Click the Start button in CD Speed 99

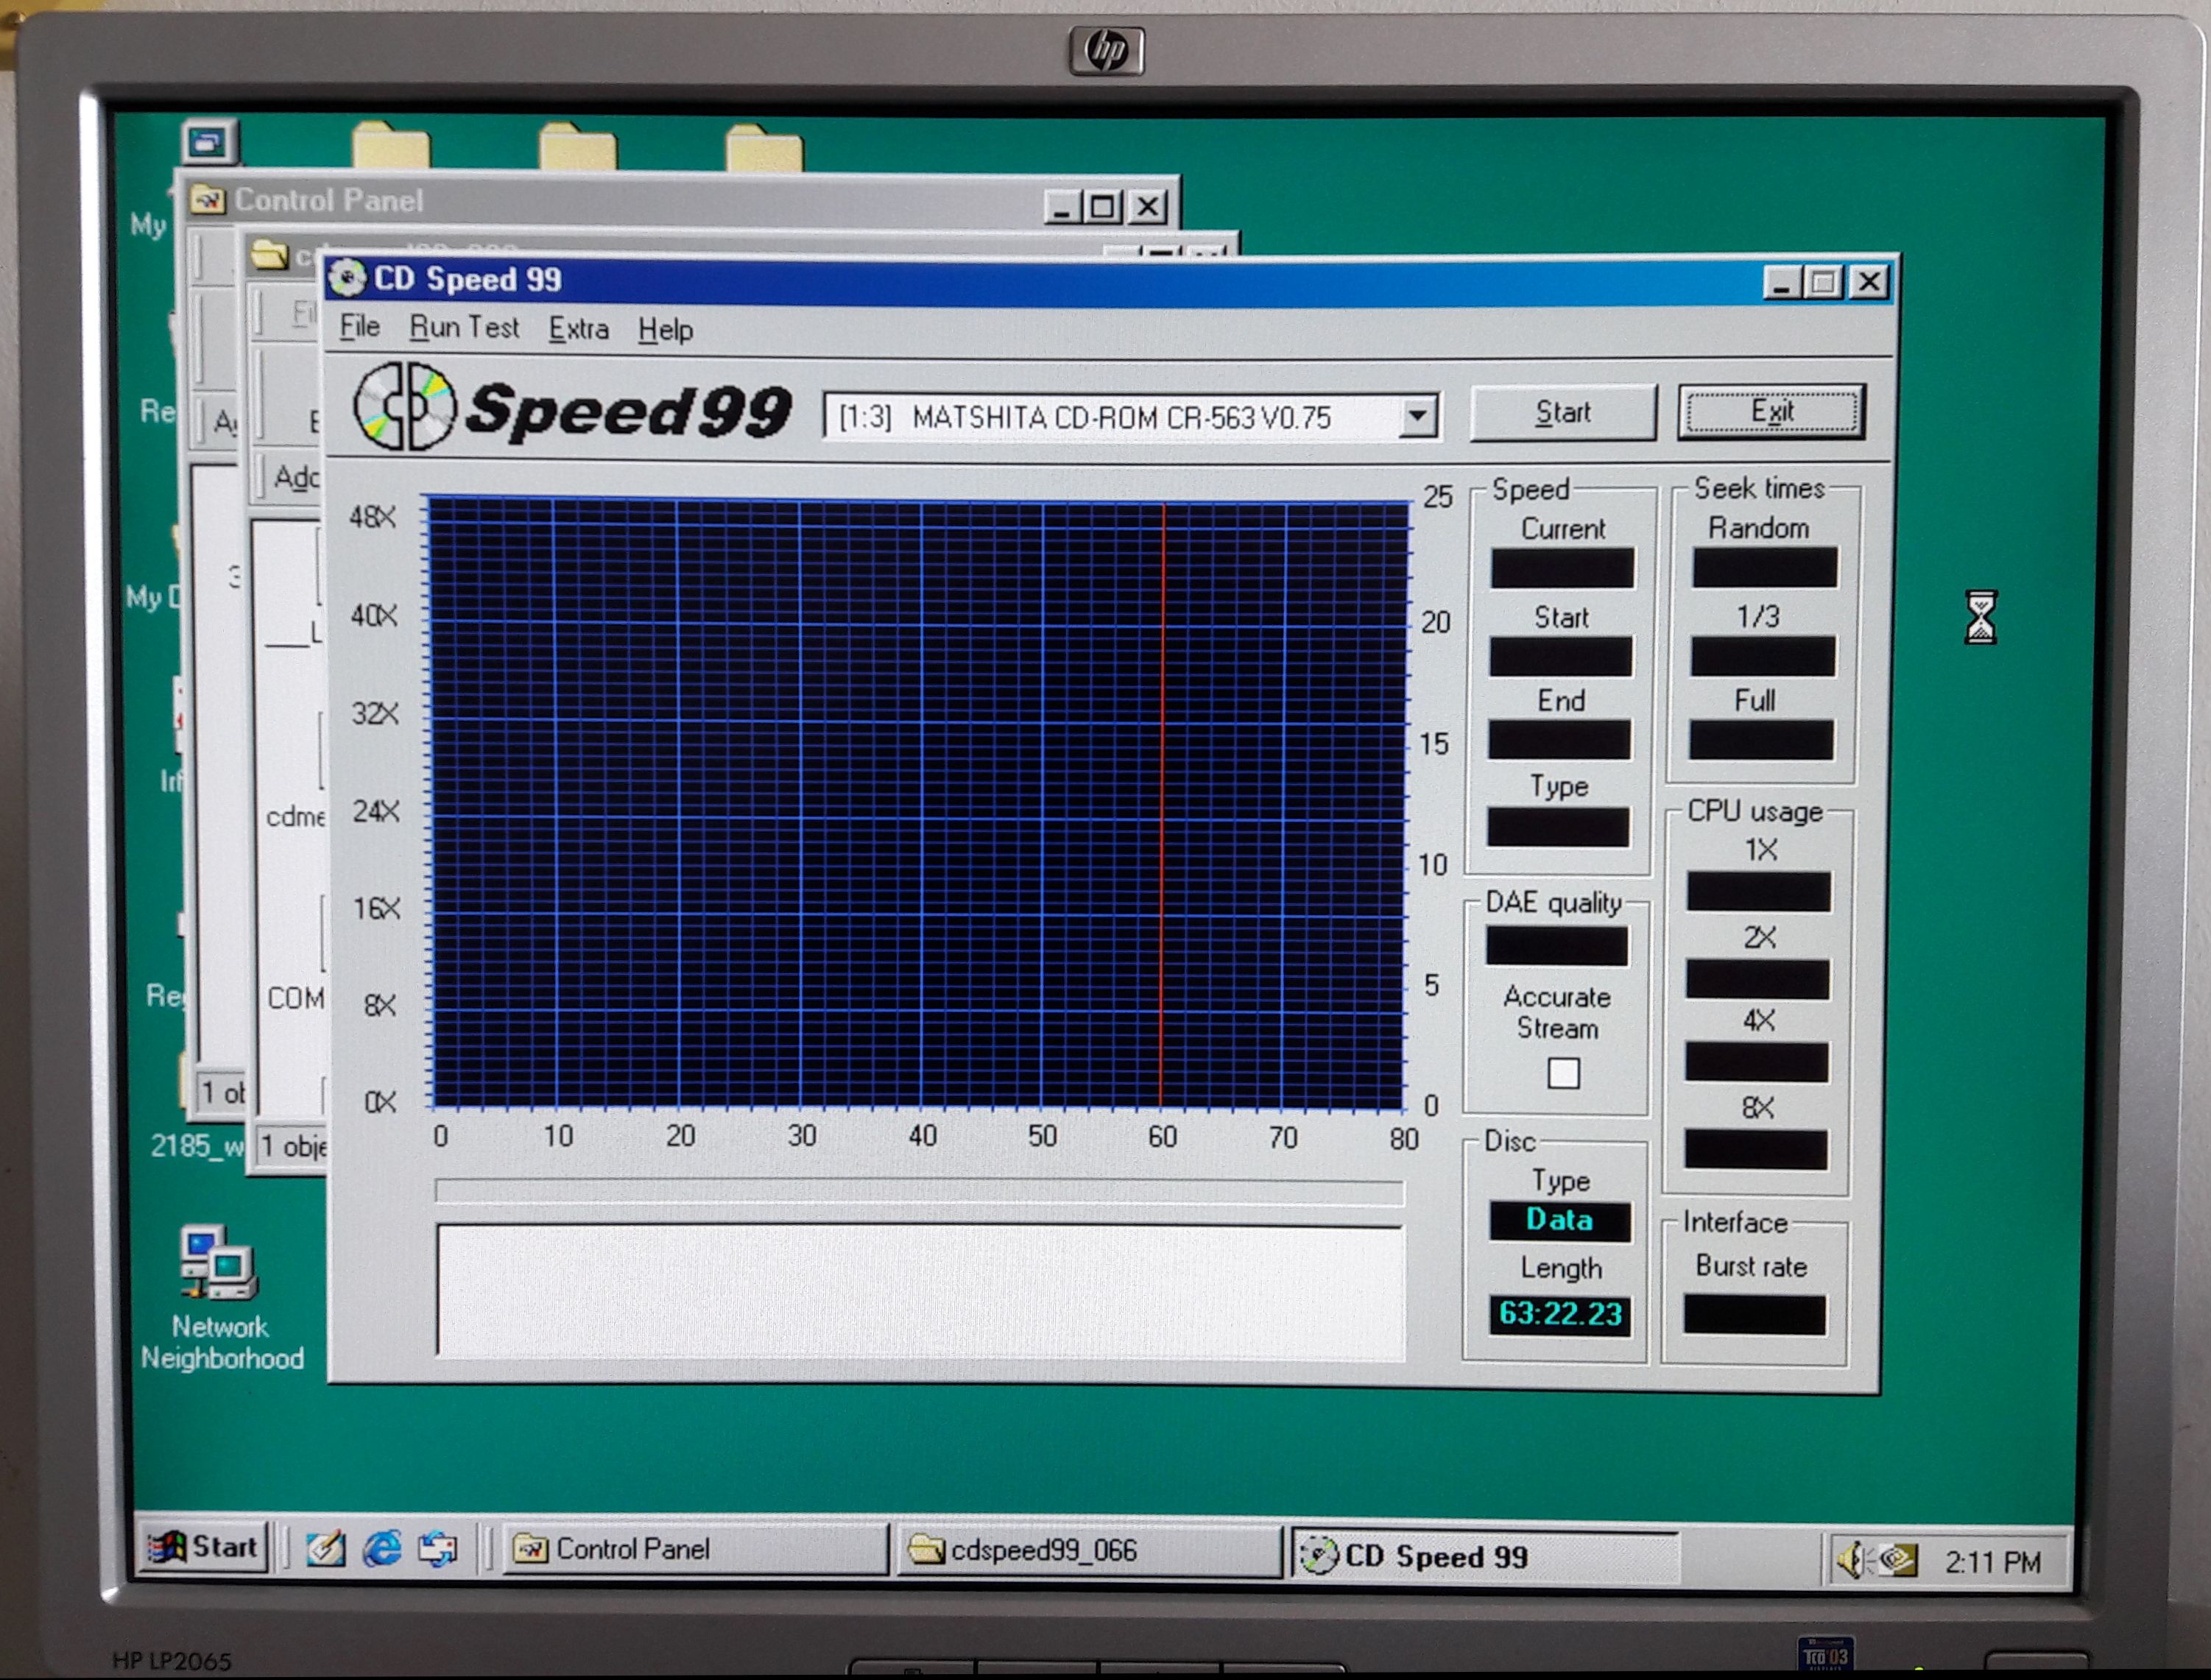tap(1562, 412)
